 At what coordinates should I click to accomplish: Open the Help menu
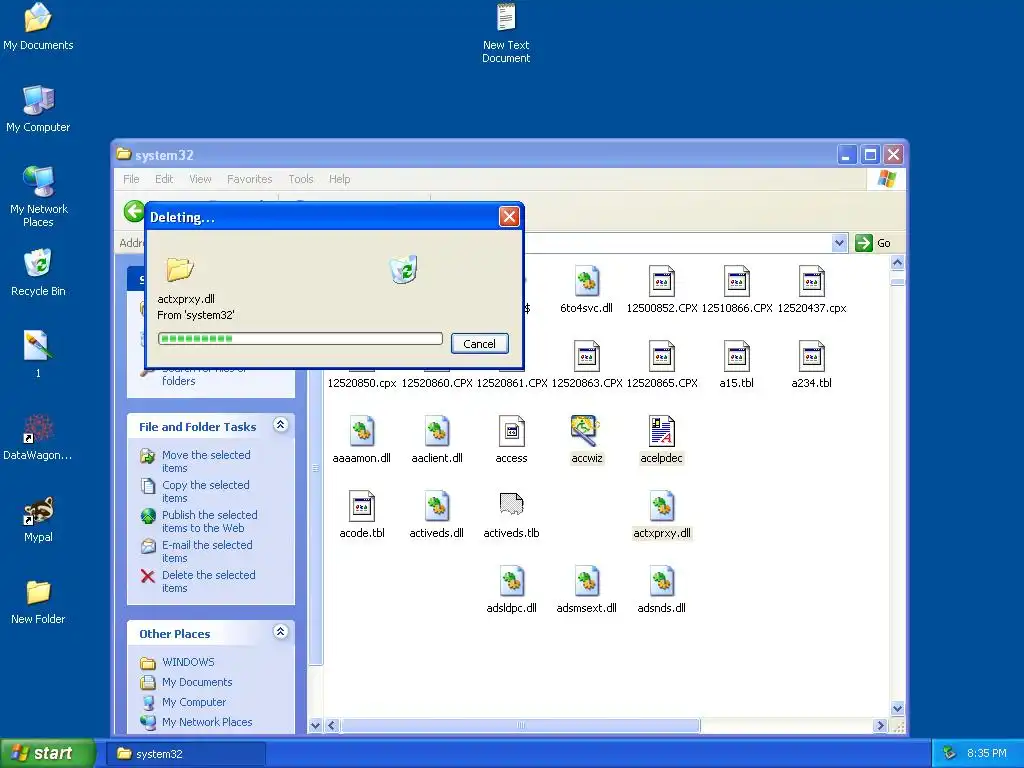(340, 179)
